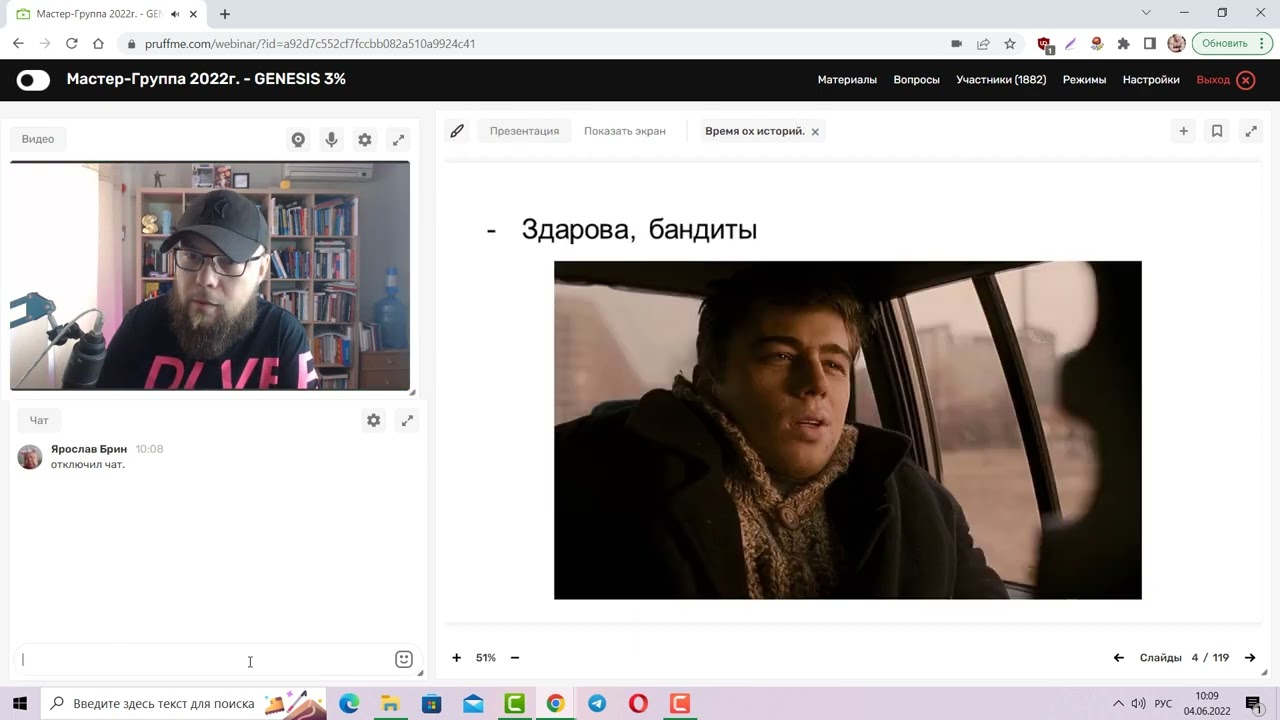Open video settings gear icon
The width and height of the screenshot is (1280, 720).
365,140
